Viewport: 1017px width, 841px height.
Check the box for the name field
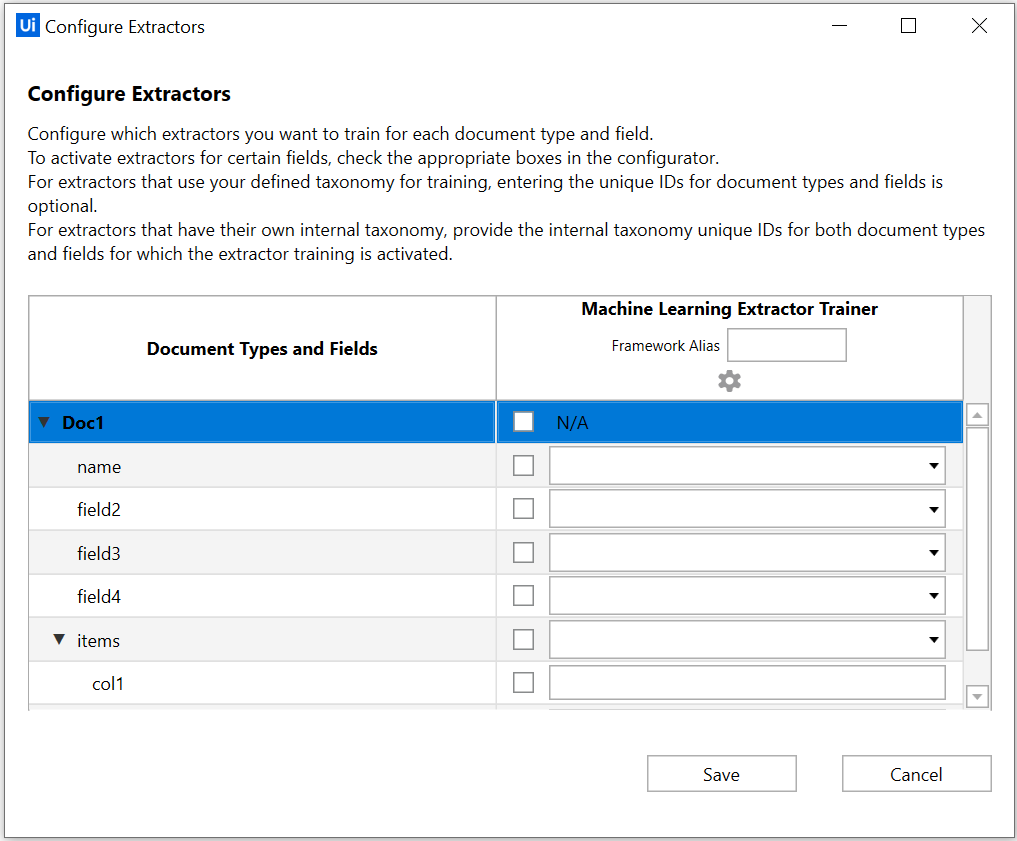pos(523,465)
